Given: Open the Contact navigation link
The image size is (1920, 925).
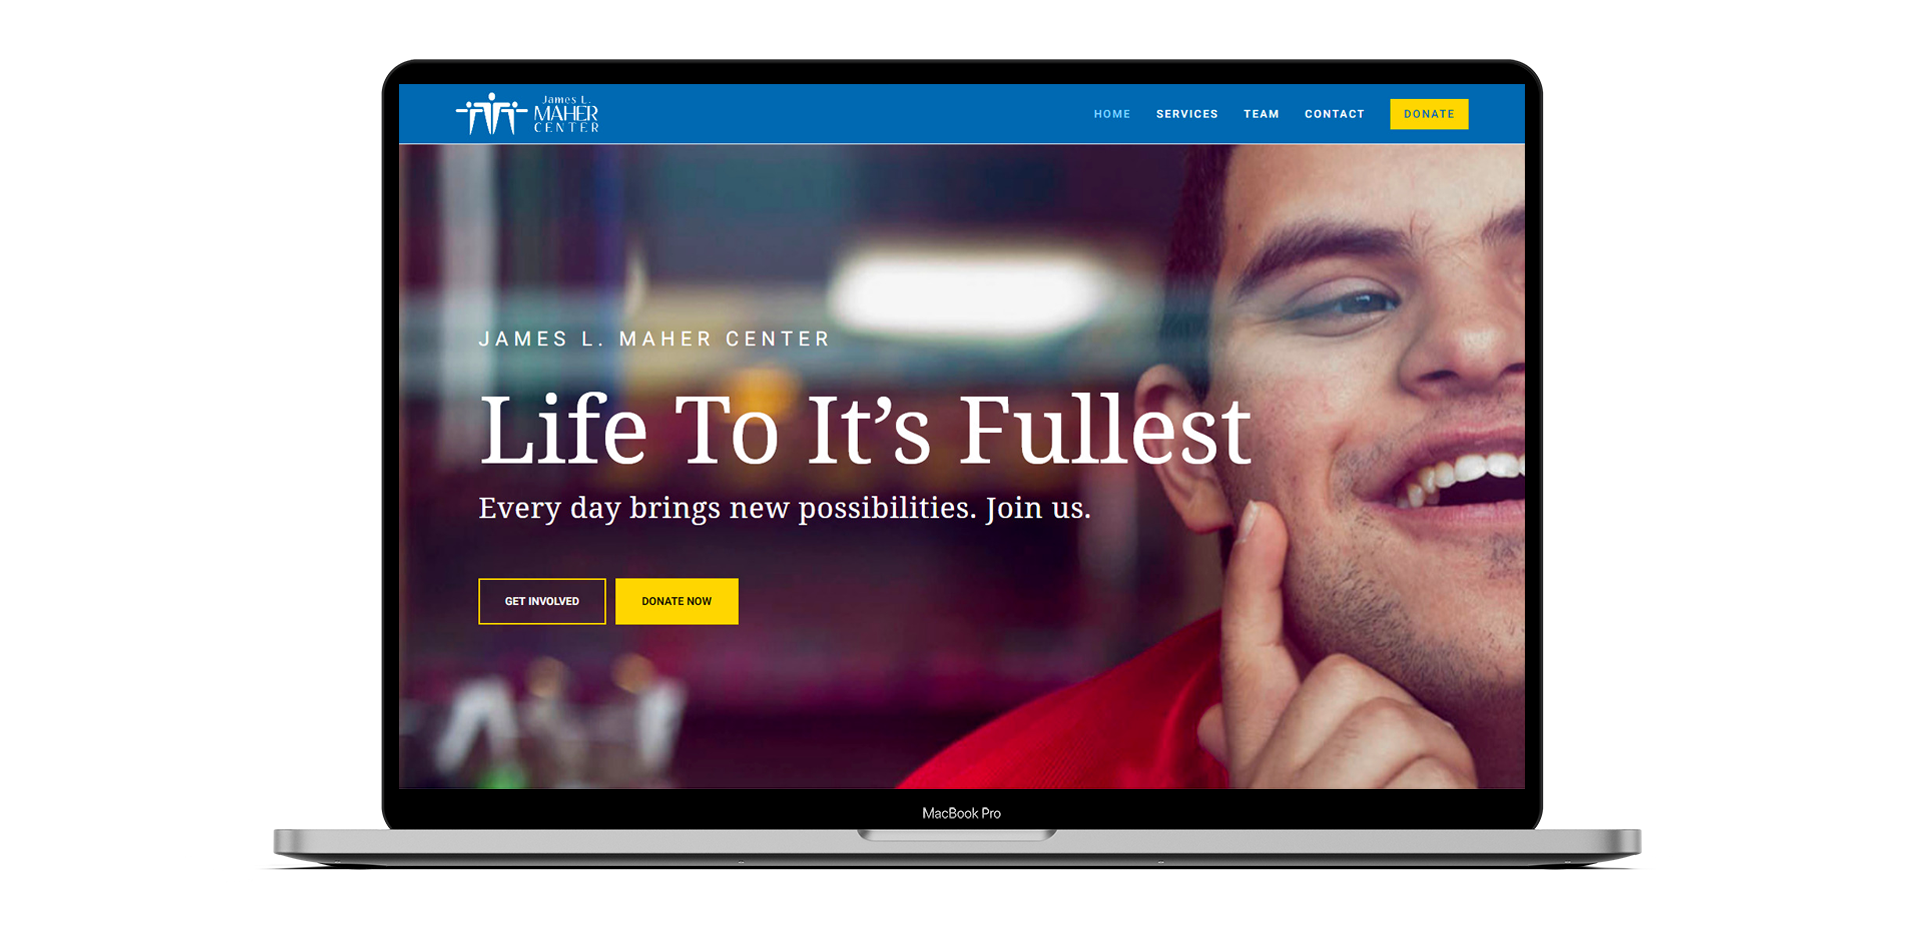Looking at the screenshot, I should pos(1334,114).
